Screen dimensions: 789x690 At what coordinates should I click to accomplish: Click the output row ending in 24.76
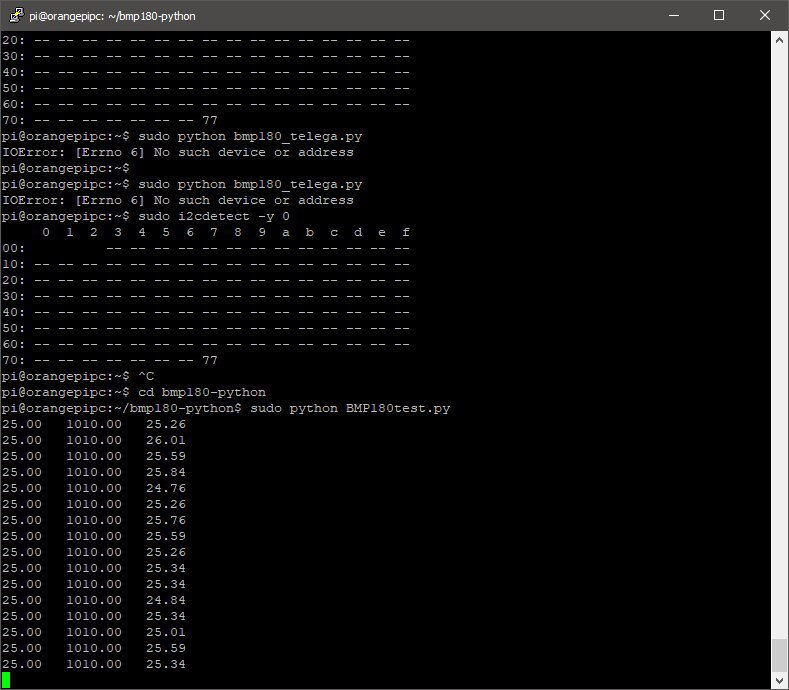click(x=94, y=488)
